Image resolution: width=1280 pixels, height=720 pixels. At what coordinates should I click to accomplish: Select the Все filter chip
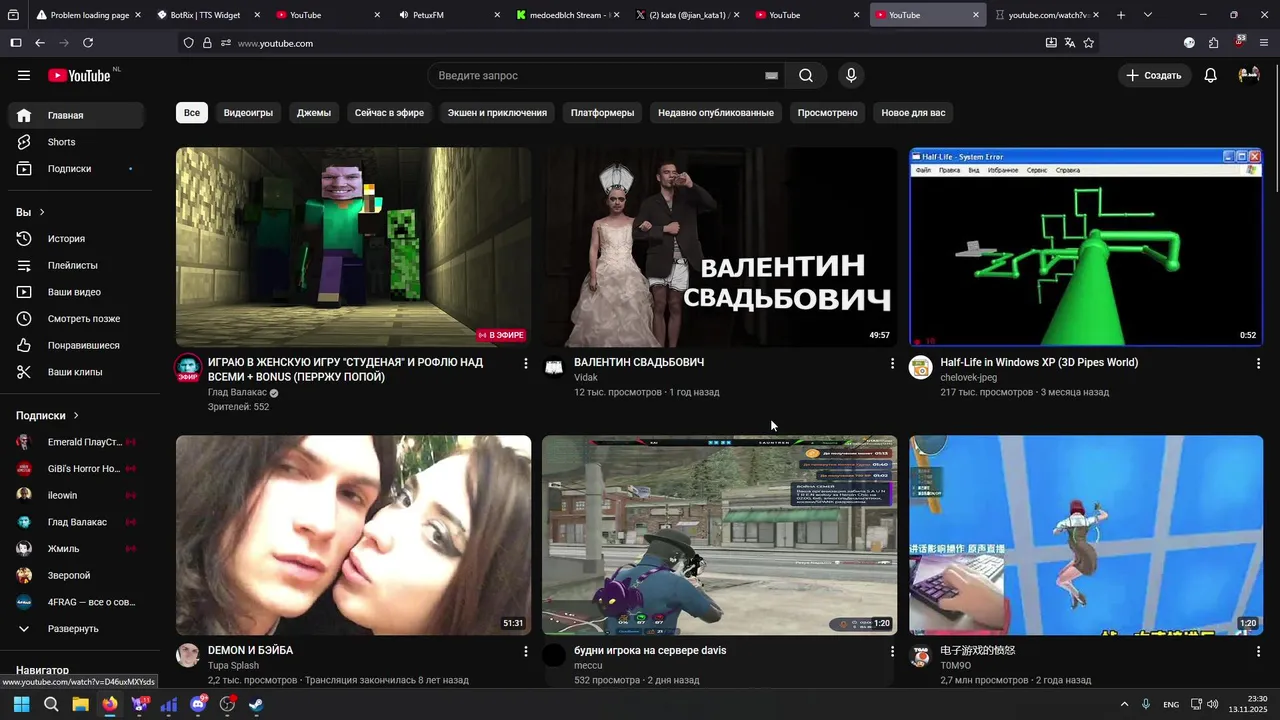tap(192, 113)
